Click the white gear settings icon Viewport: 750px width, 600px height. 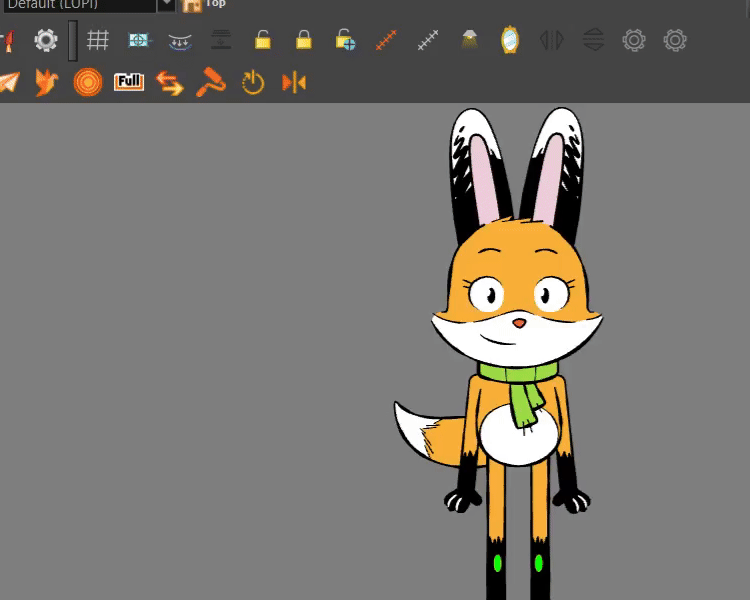[x=46, y=41]
